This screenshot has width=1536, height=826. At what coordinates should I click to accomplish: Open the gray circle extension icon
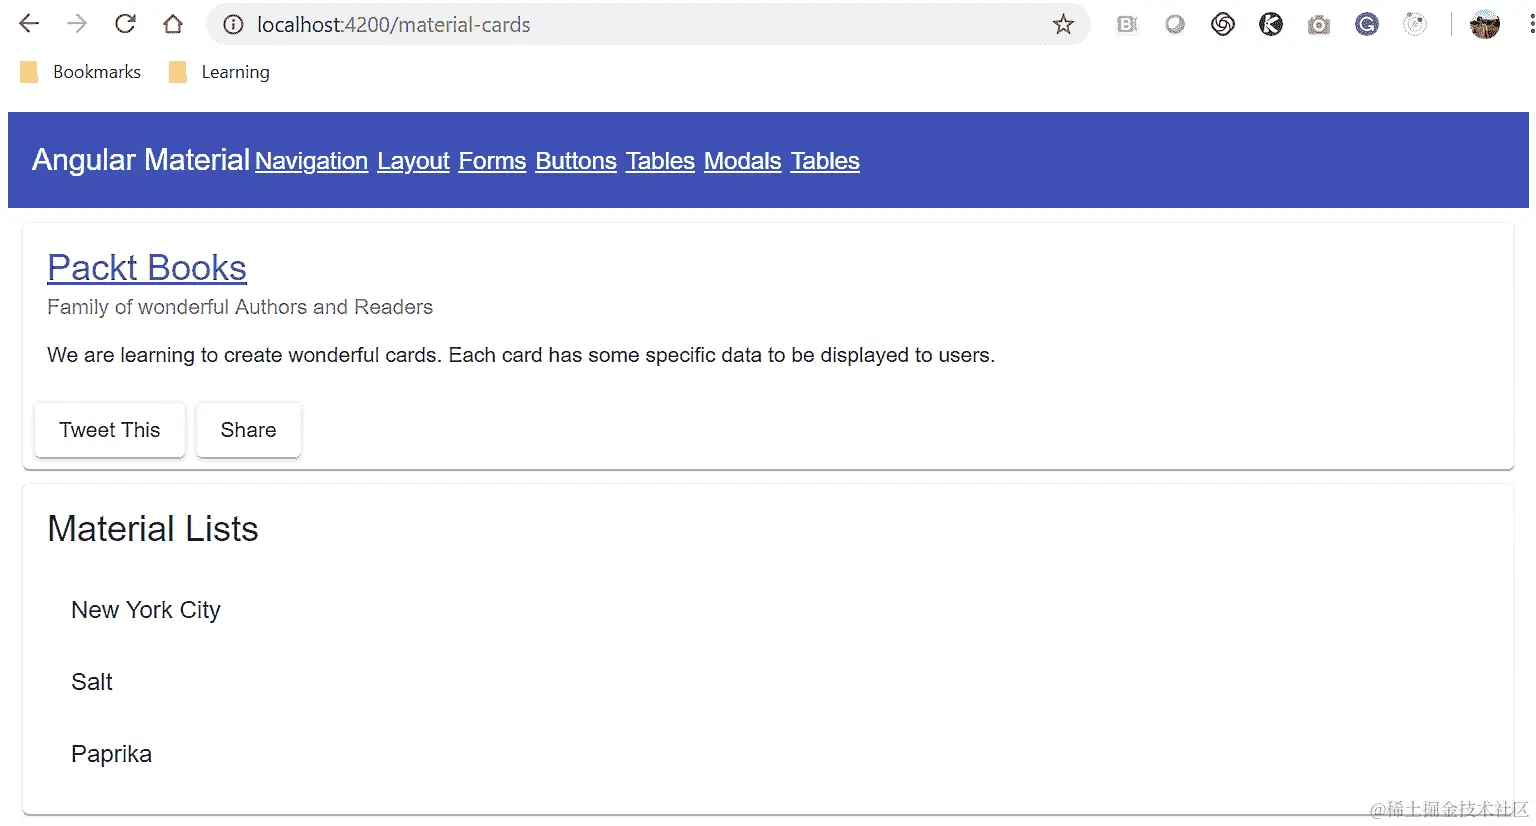pyautogui.click(x=1175, y=25)
